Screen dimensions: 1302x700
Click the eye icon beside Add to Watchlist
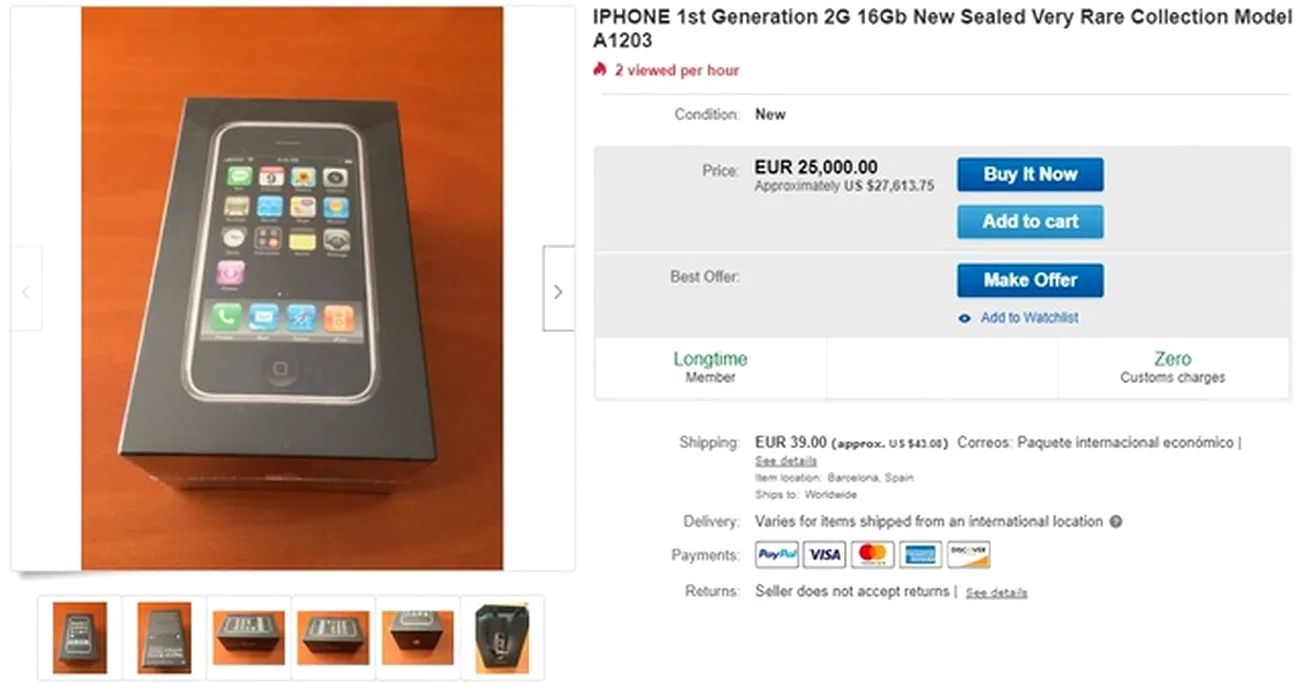965,318
